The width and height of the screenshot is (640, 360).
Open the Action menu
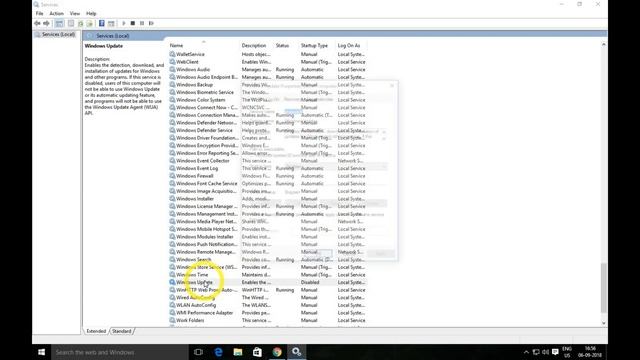(56, 13)
